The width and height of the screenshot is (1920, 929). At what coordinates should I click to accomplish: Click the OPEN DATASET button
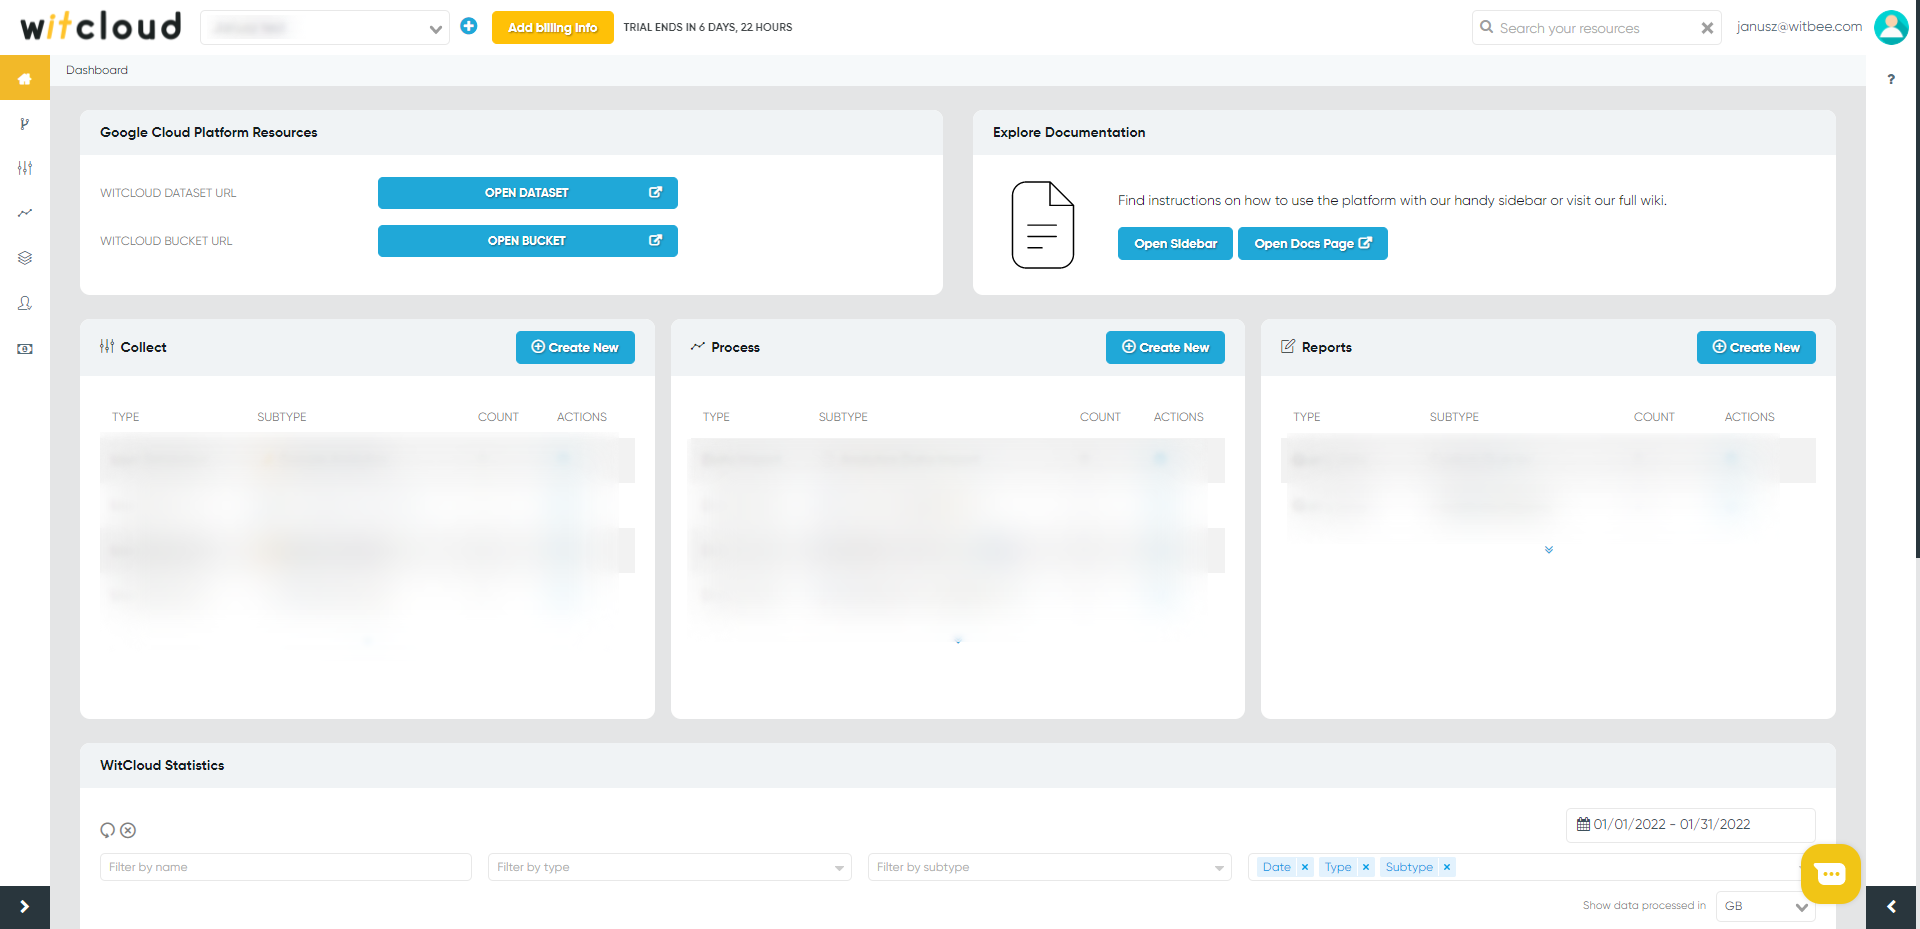pyautogui.click(x=527, y=193)
